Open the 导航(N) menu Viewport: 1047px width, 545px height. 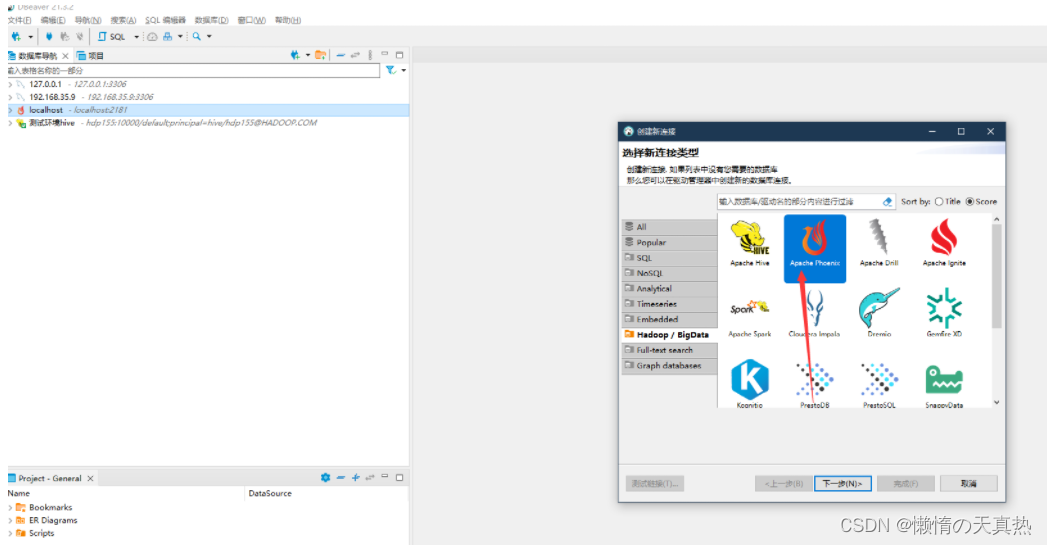click(x=87, y=20)
